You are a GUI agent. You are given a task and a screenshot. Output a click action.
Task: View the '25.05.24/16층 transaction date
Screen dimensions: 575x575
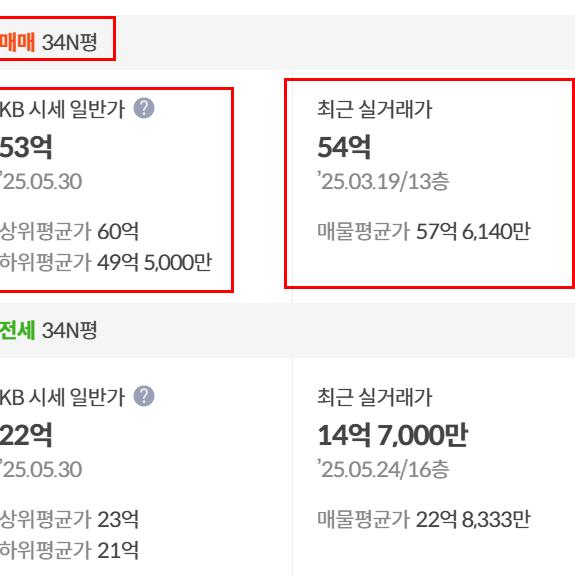(383, 469)
